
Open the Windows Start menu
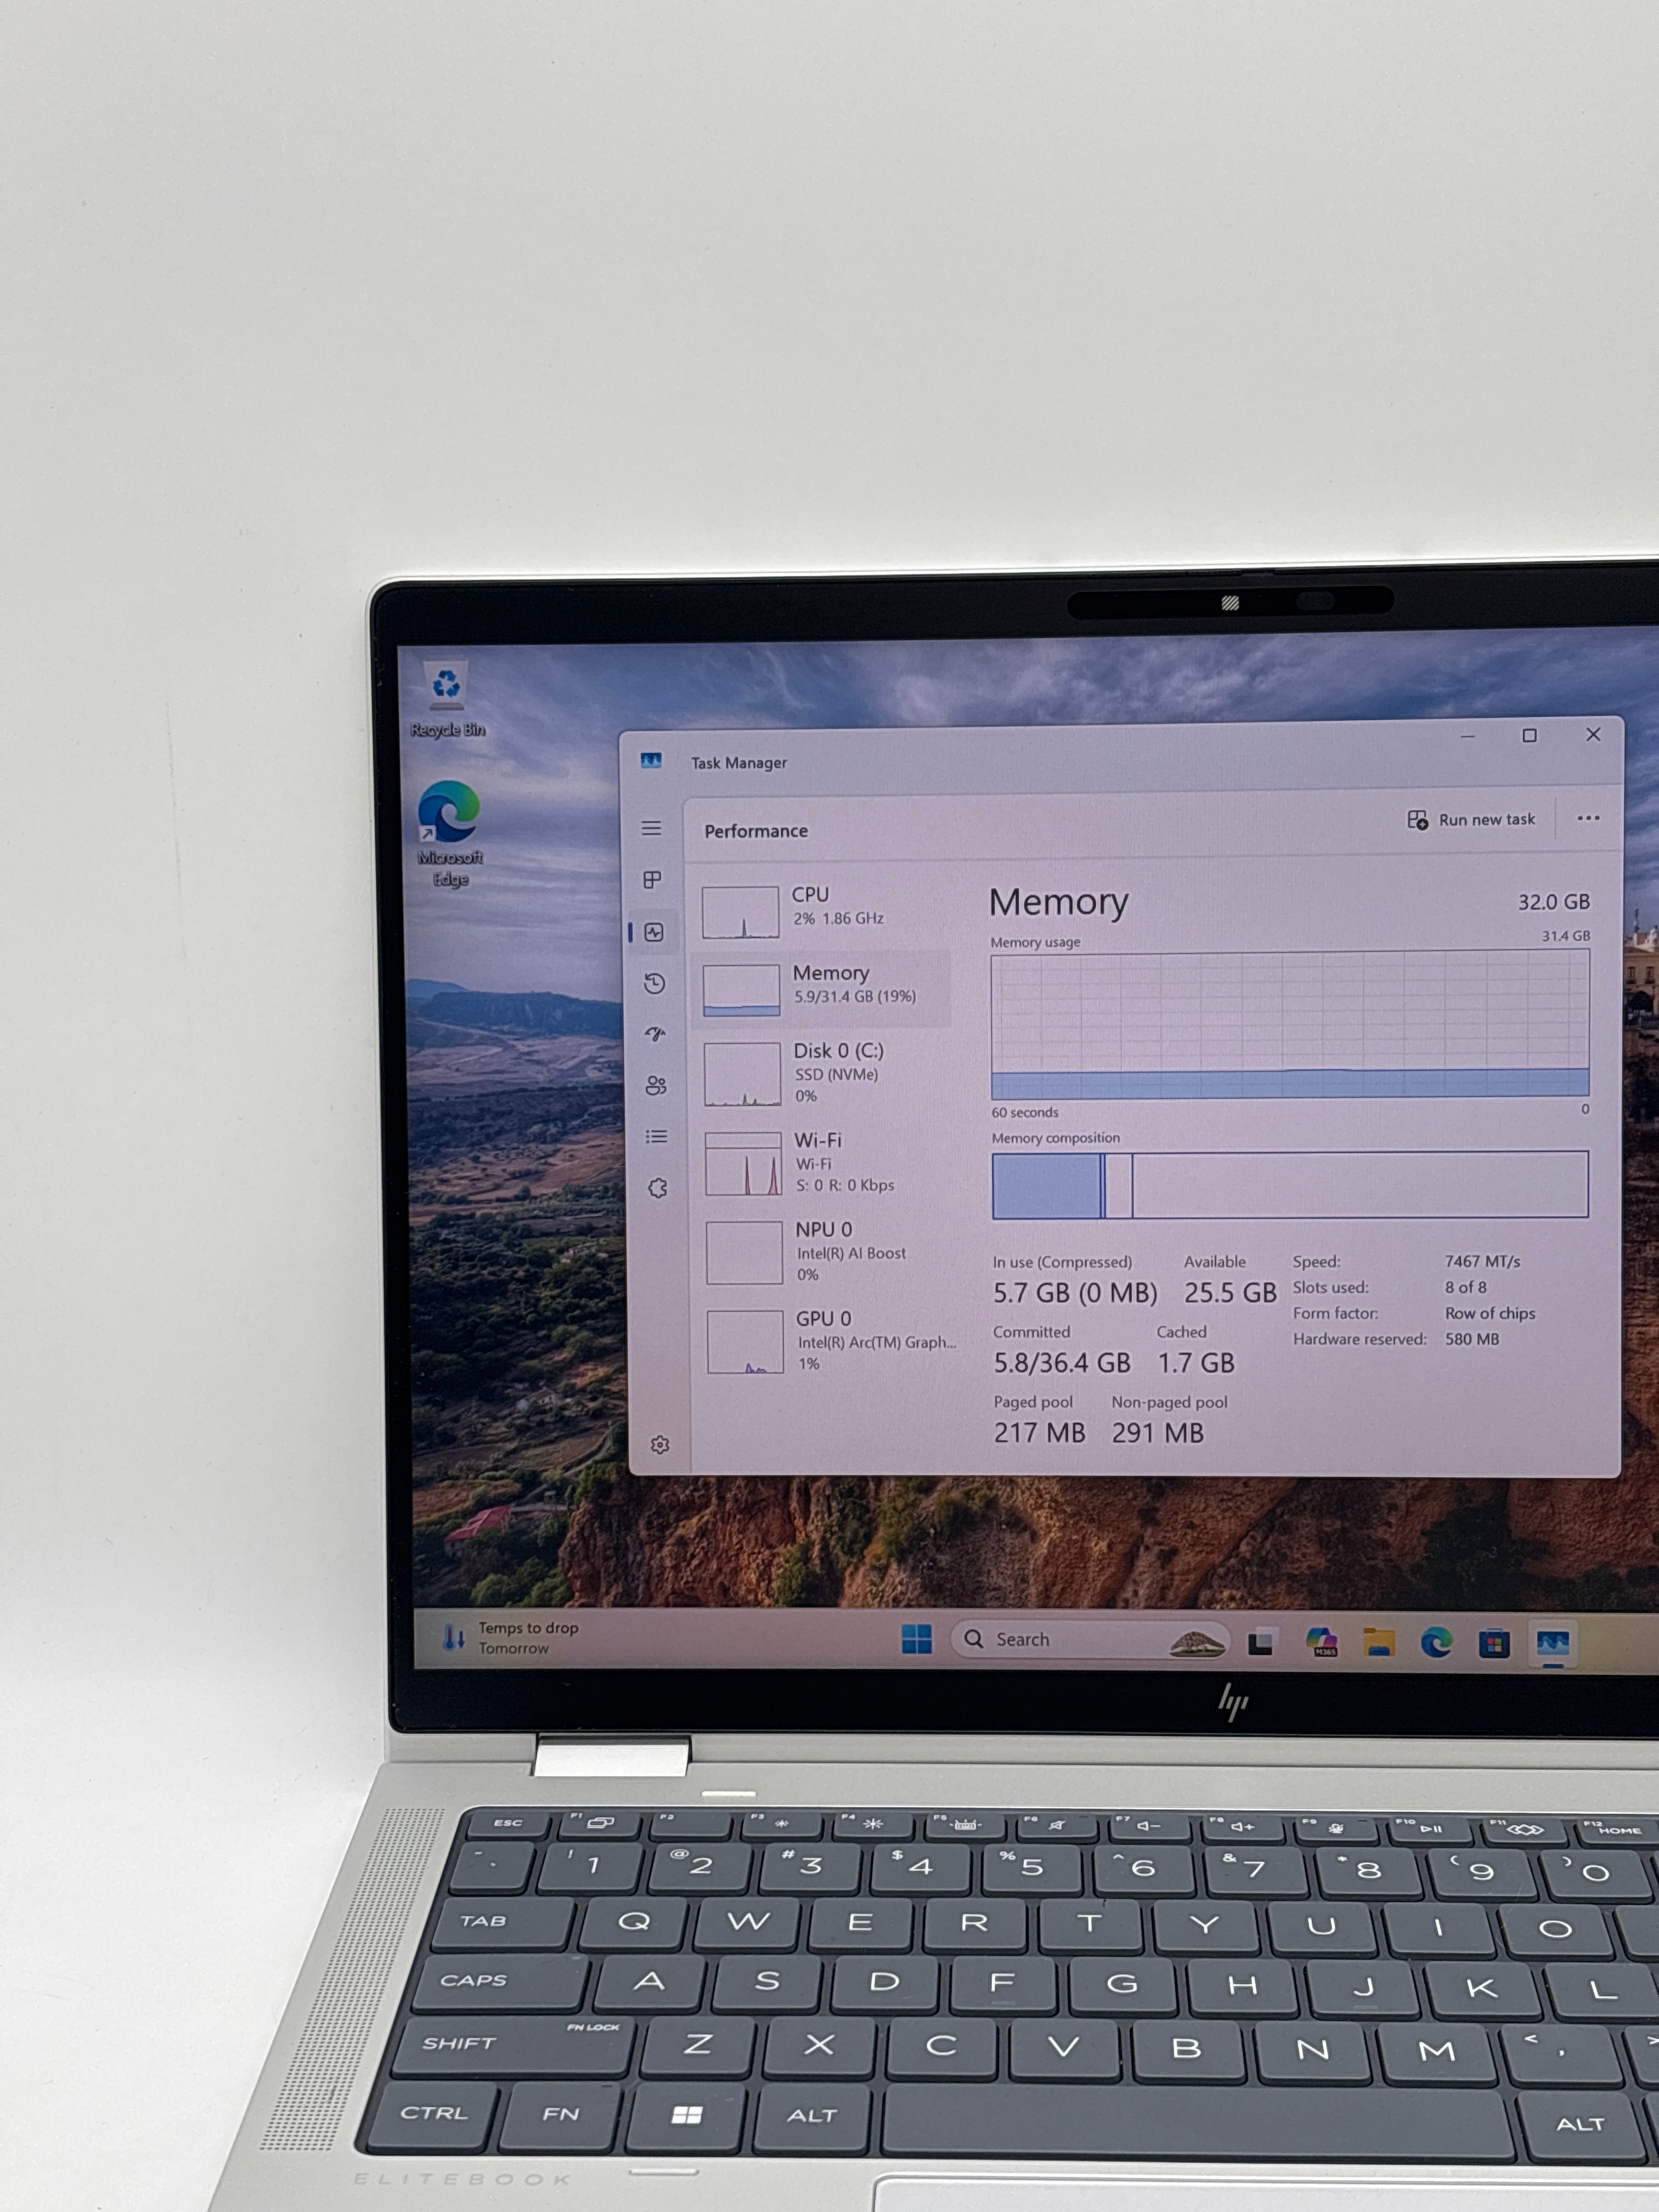click(916, 1639)
